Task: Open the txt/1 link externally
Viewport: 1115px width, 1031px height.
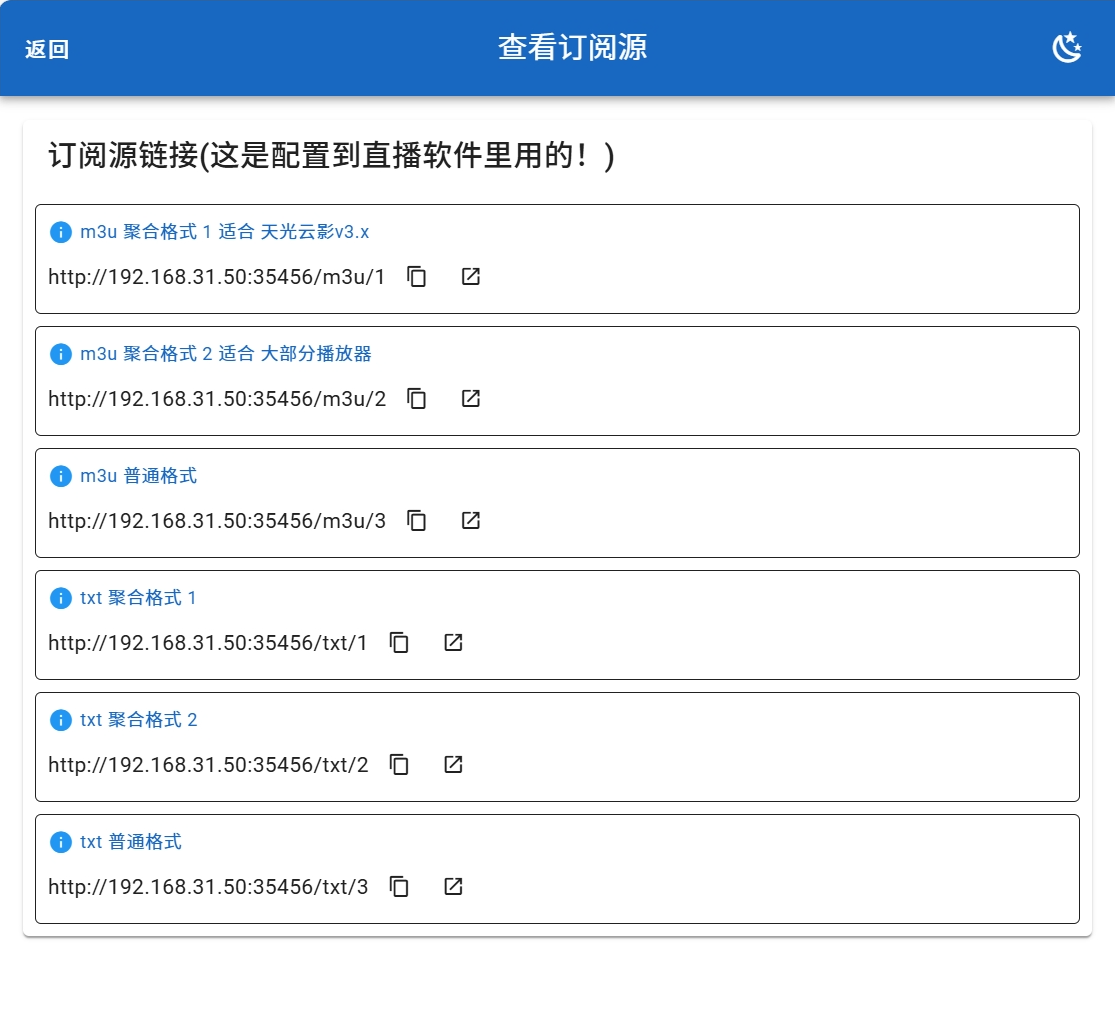Action: pos(454,643)
